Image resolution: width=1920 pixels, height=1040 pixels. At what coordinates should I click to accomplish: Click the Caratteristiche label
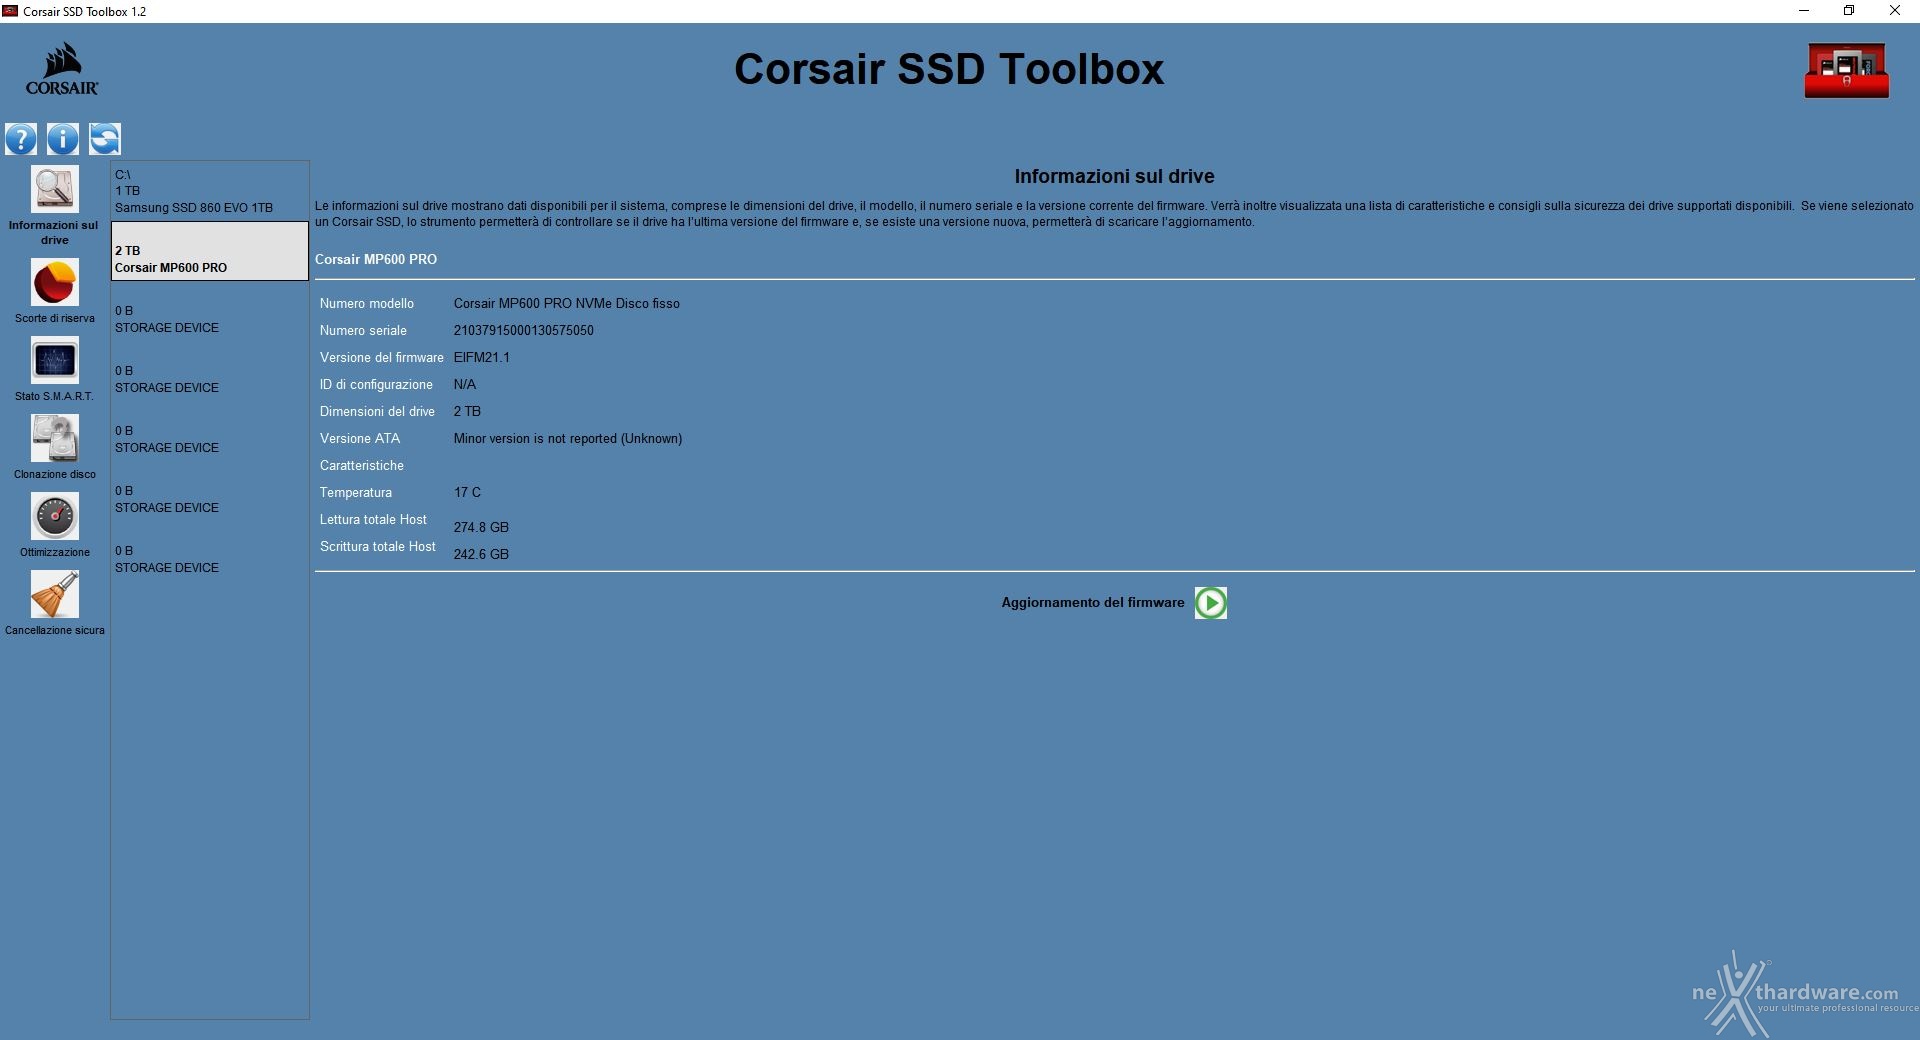click(362, 466)
